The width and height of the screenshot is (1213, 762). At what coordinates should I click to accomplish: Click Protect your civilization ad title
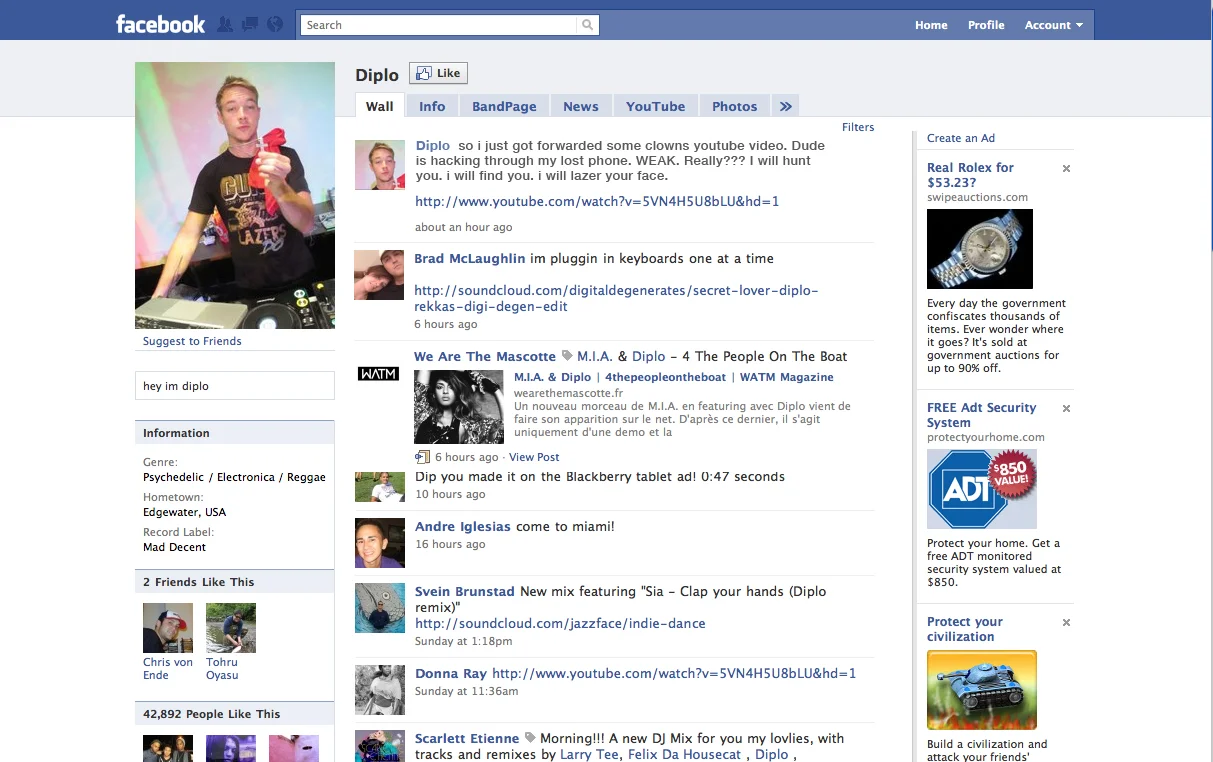coord(965,629)
